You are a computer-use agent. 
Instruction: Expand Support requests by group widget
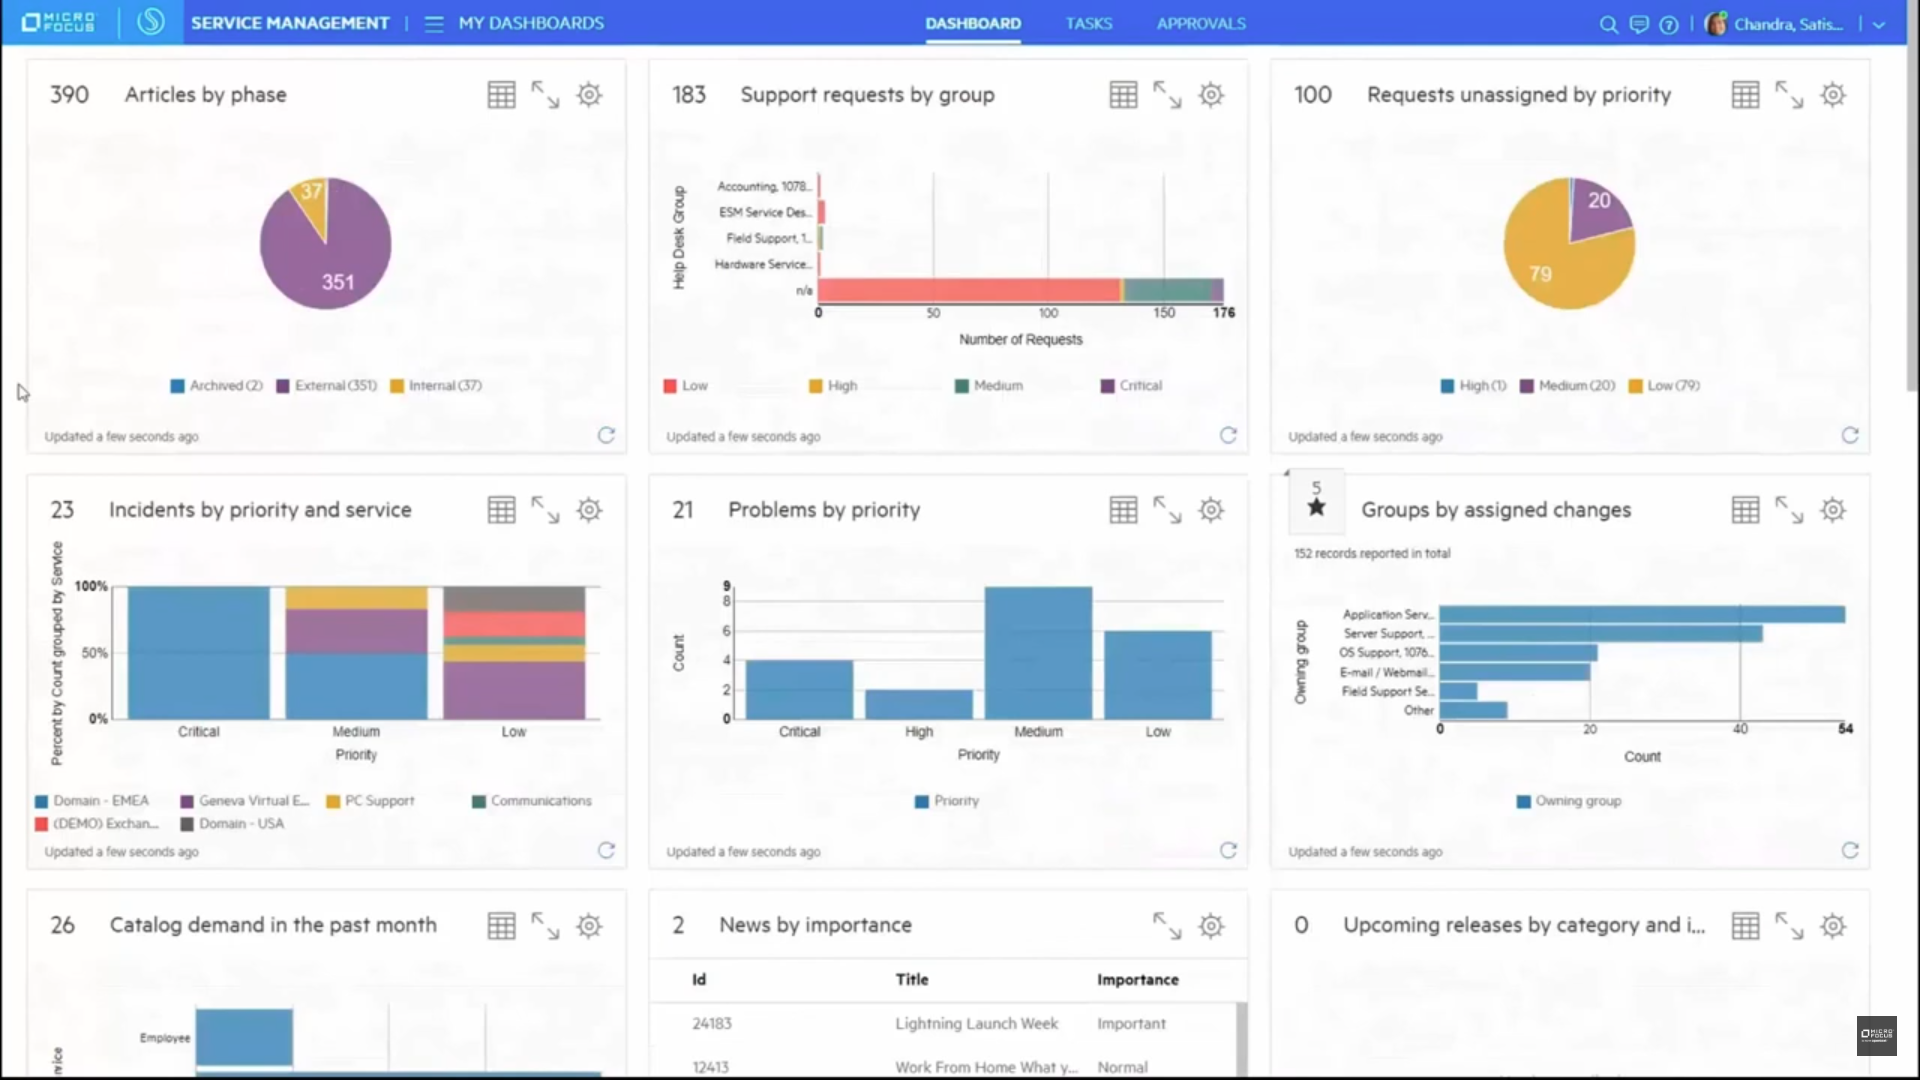pyautogui.click(x=1167, y=95)
